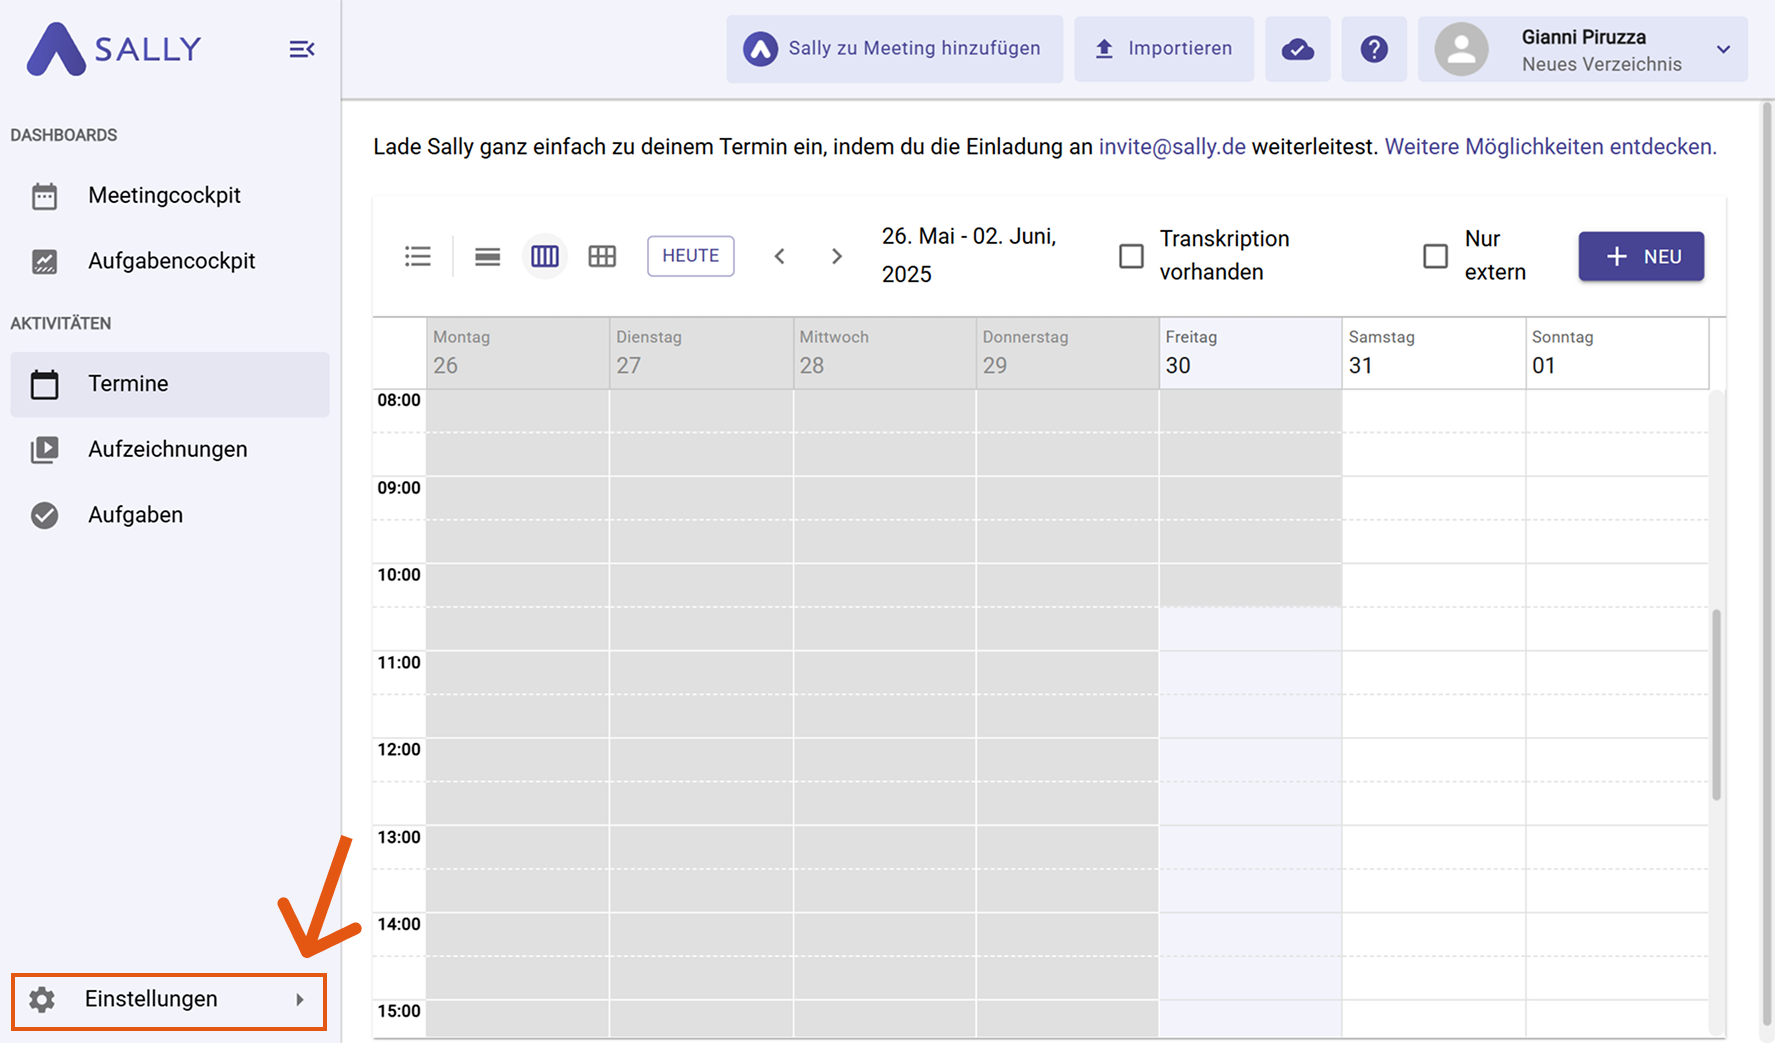The width and height of the screenshot is (1775, 1043).
Task: Toggle the 'Nur extern' checkbox
Action: coord(1435,256)
